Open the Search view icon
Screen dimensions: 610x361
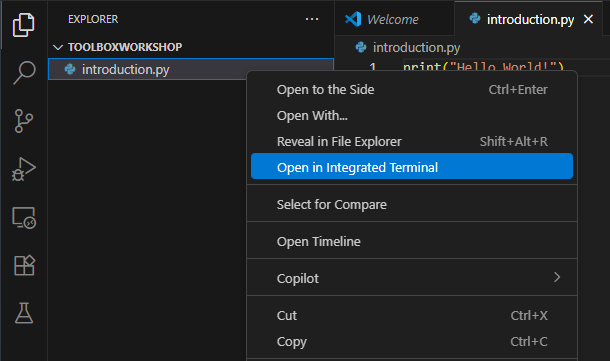point(24,73)
